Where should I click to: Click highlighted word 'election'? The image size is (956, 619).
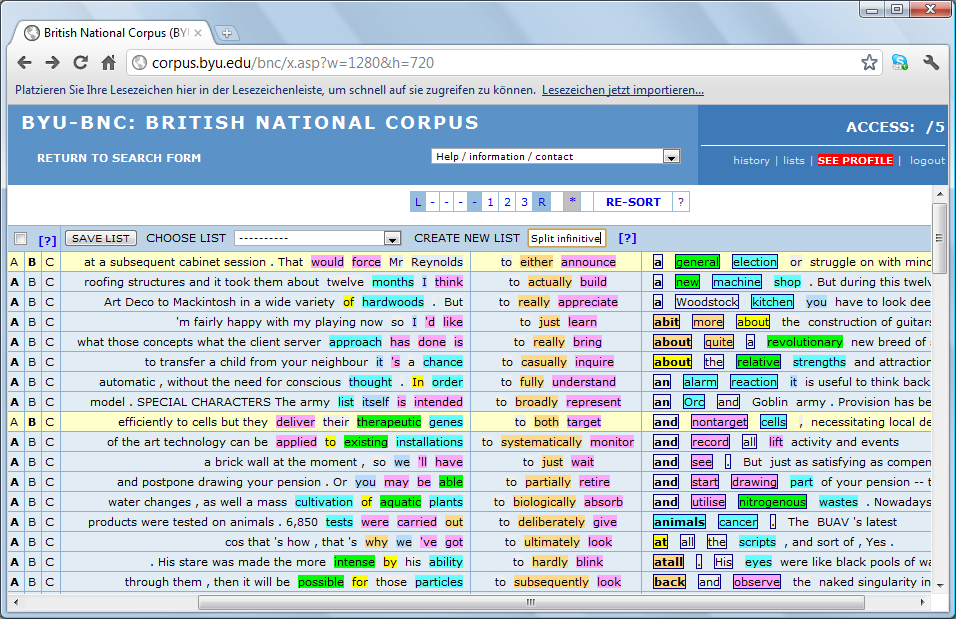click(755, 262)
